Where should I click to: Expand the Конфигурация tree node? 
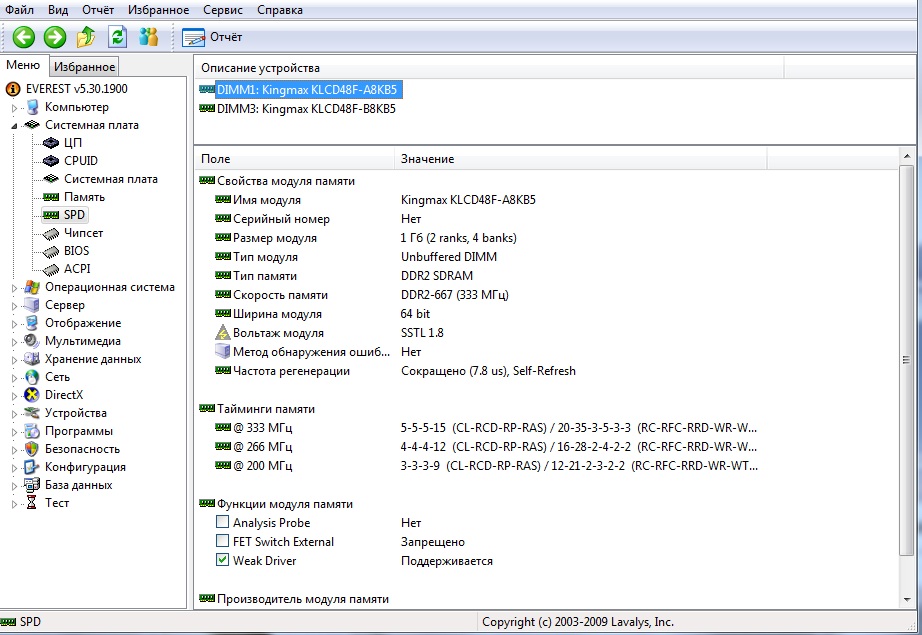pos(15,468)
